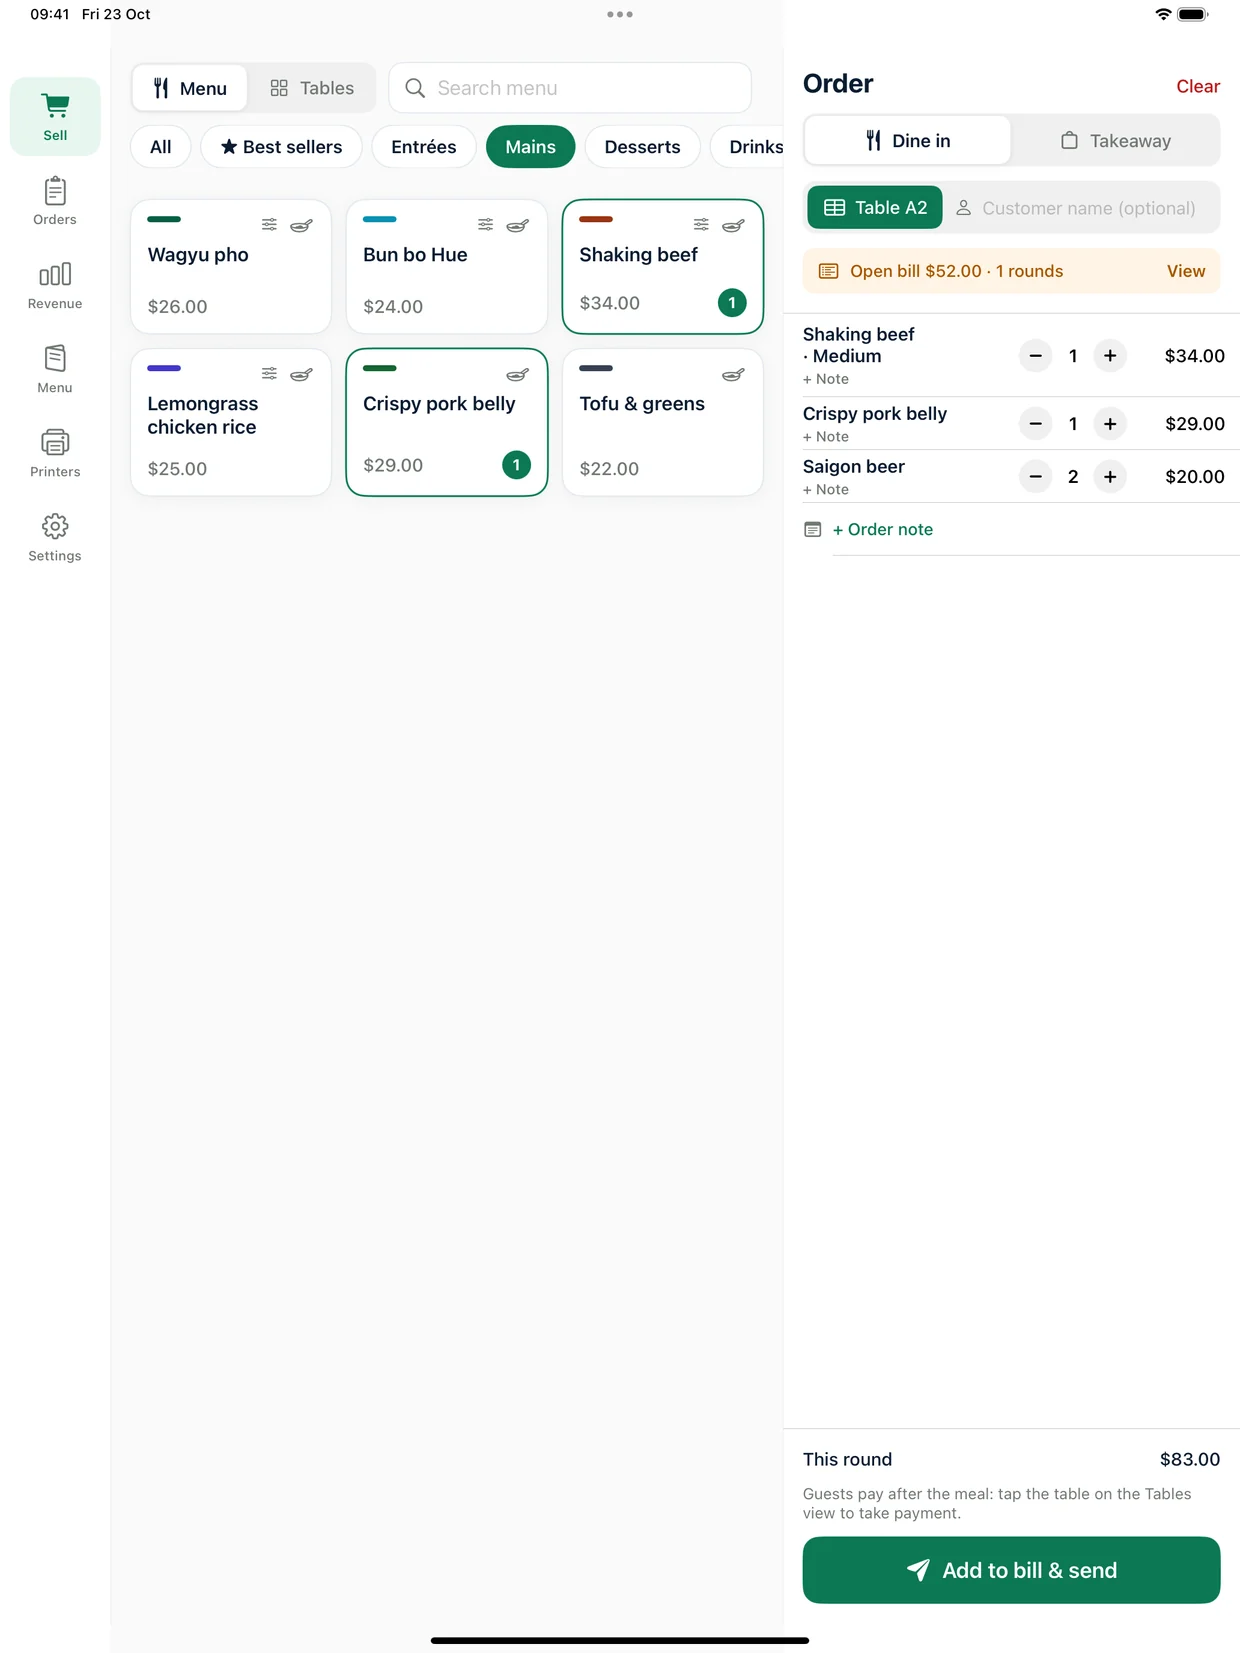Tap Add to bill & send
The image size is (1240, 1653).
tap(1011, 1570)
